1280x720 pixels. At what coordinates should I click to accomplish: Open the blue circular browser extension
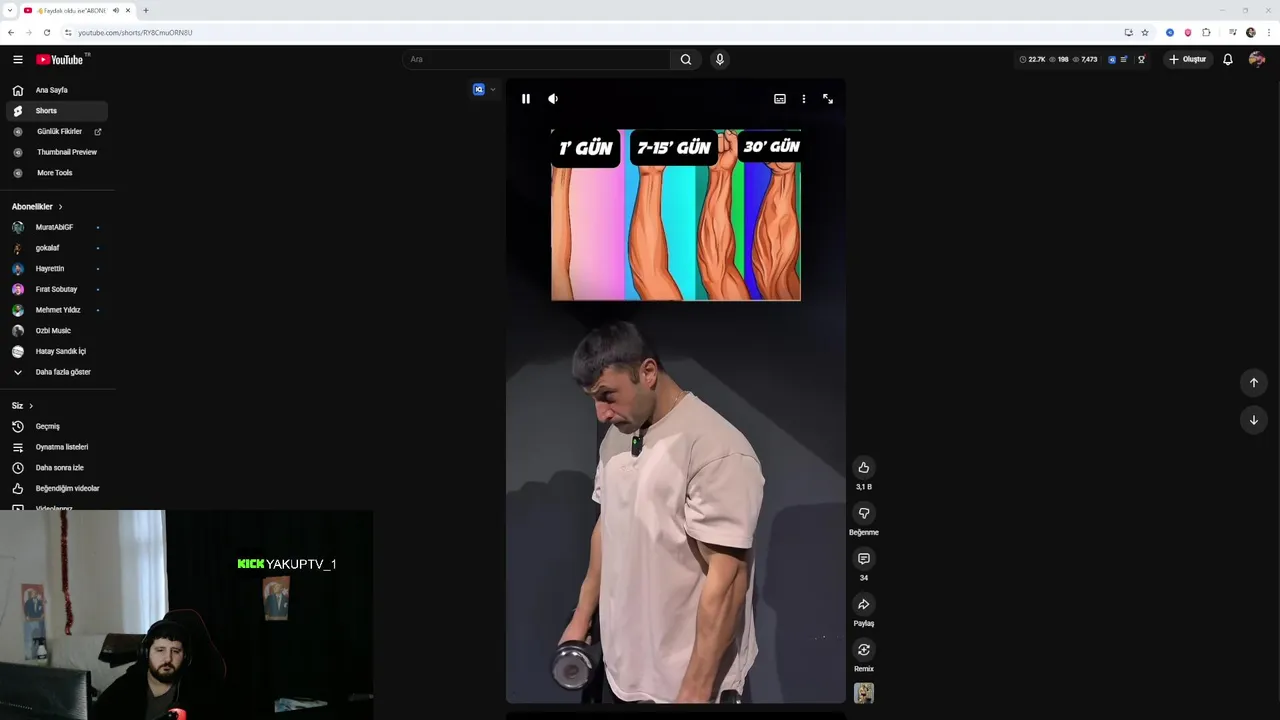click(1170, 32)
